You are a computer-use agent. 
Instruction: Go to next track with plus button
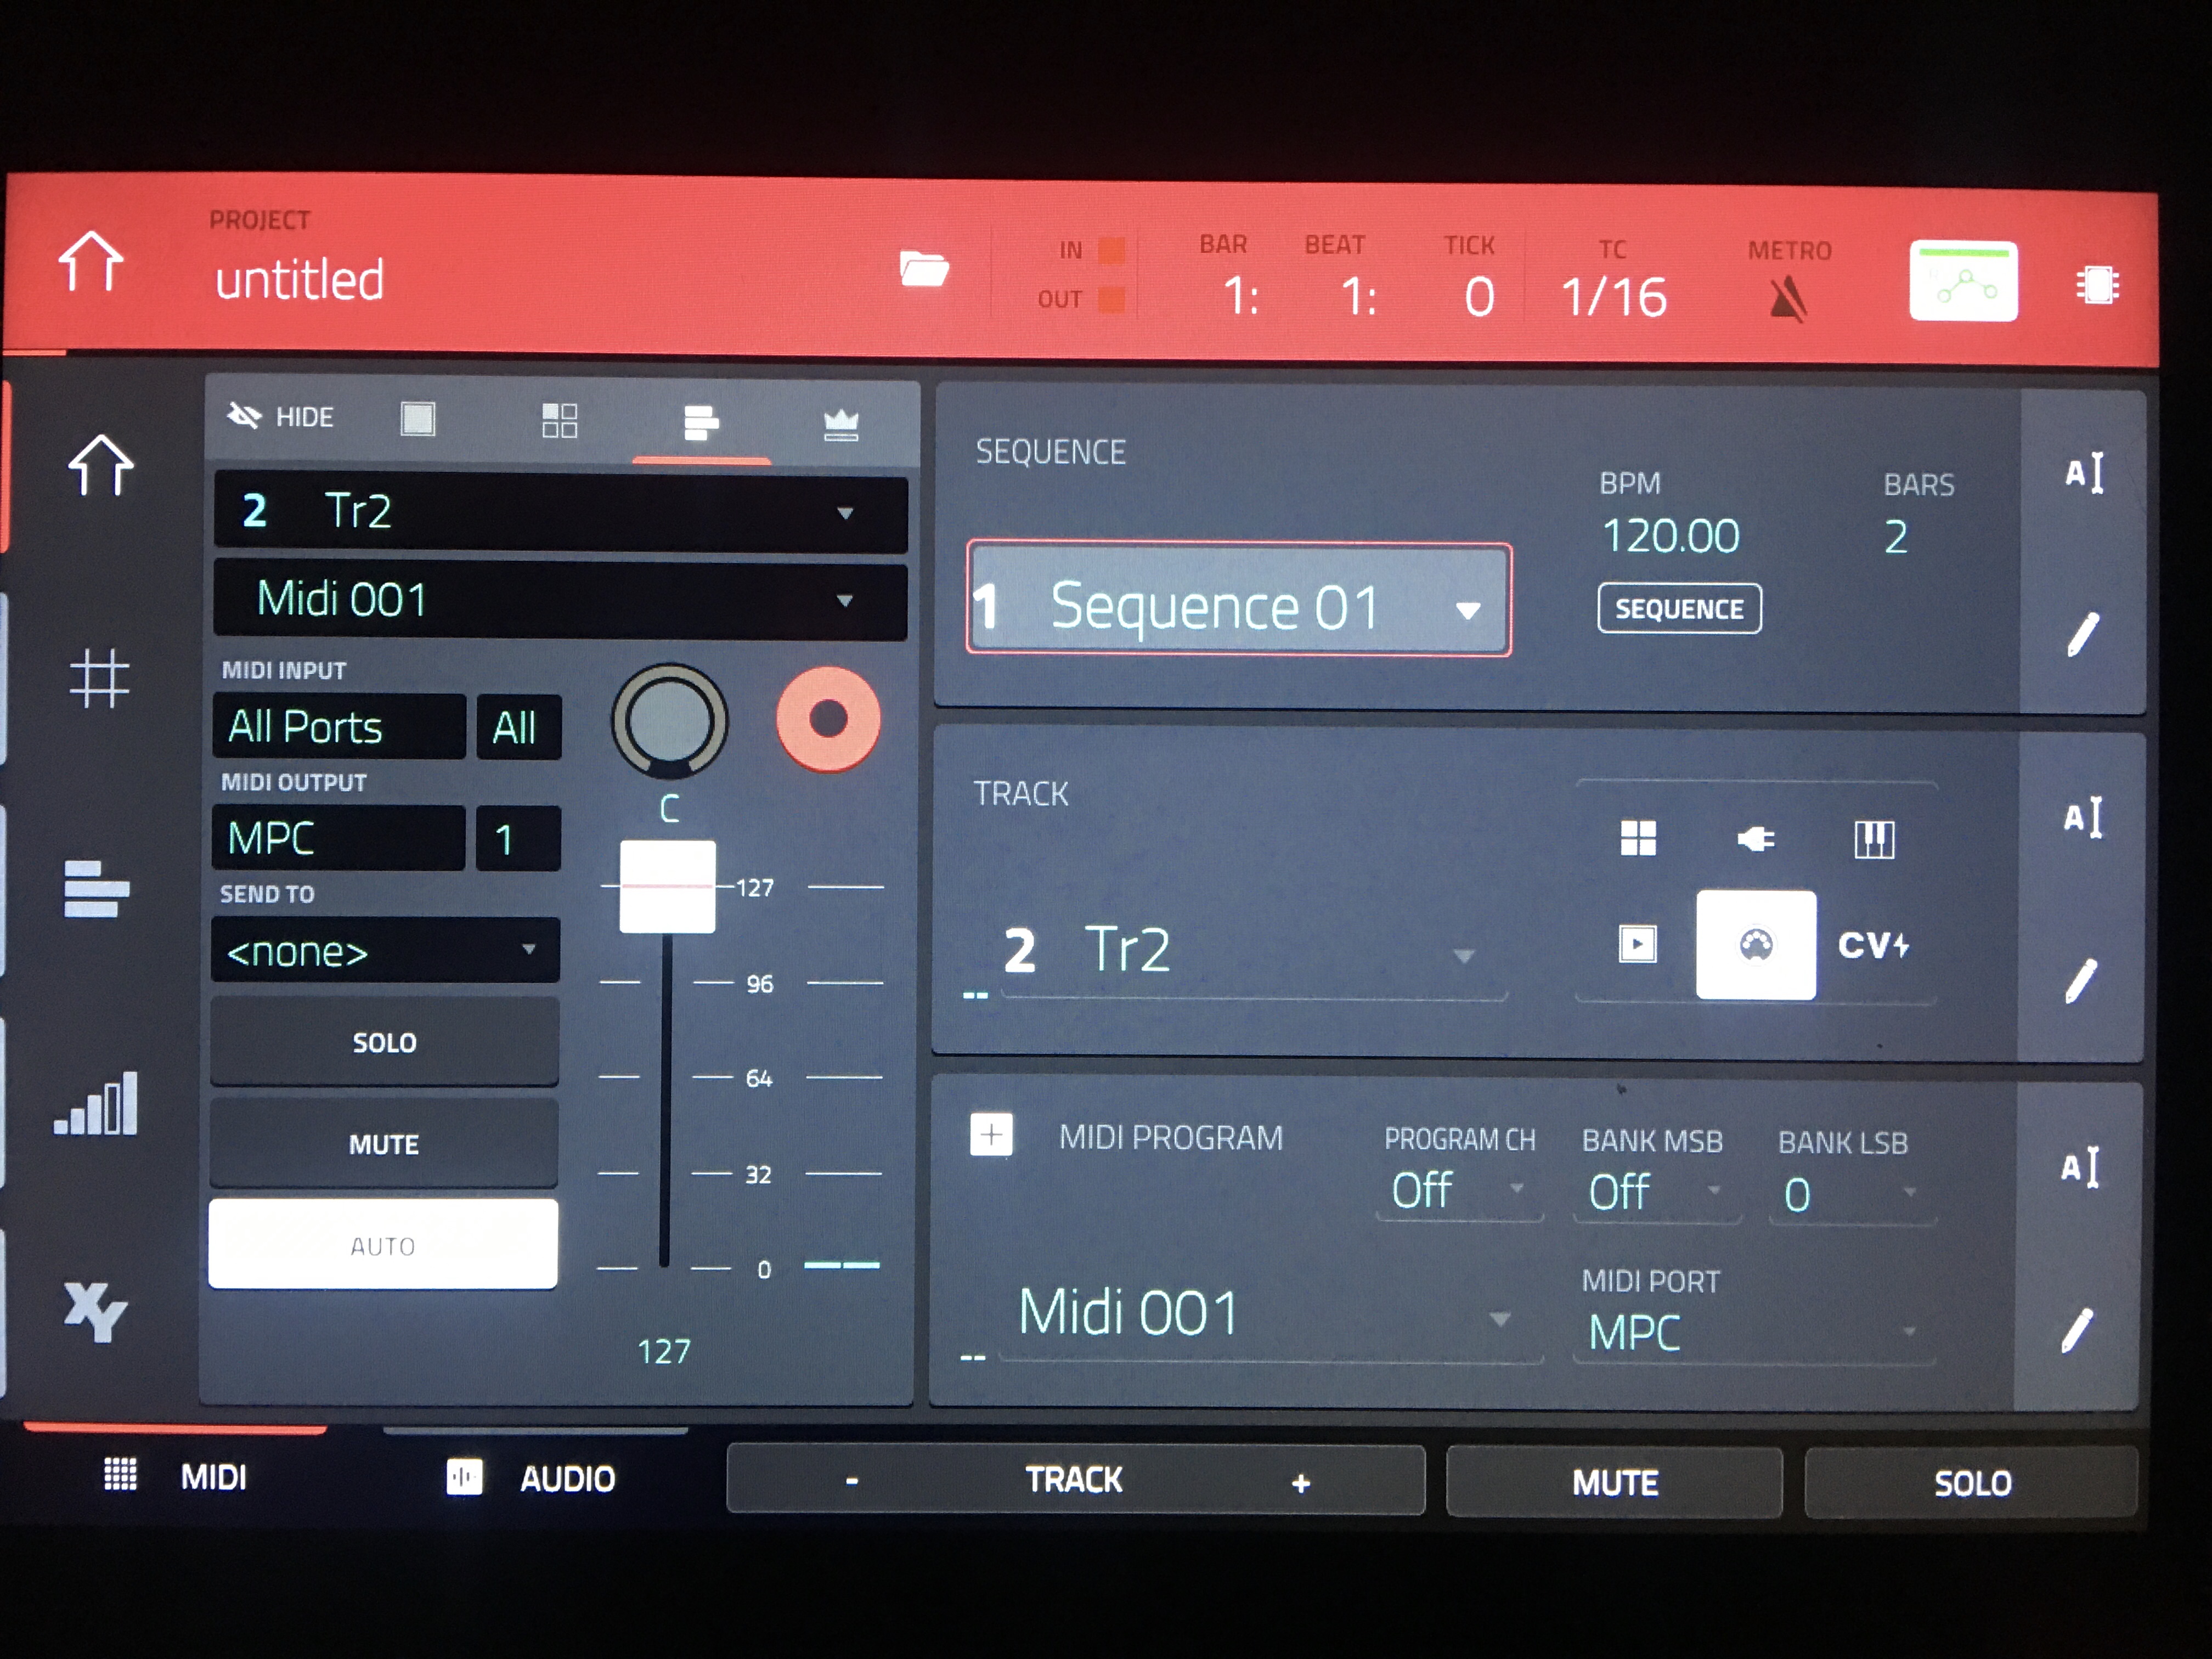pyautogui.click(x=1300, y=1483)
